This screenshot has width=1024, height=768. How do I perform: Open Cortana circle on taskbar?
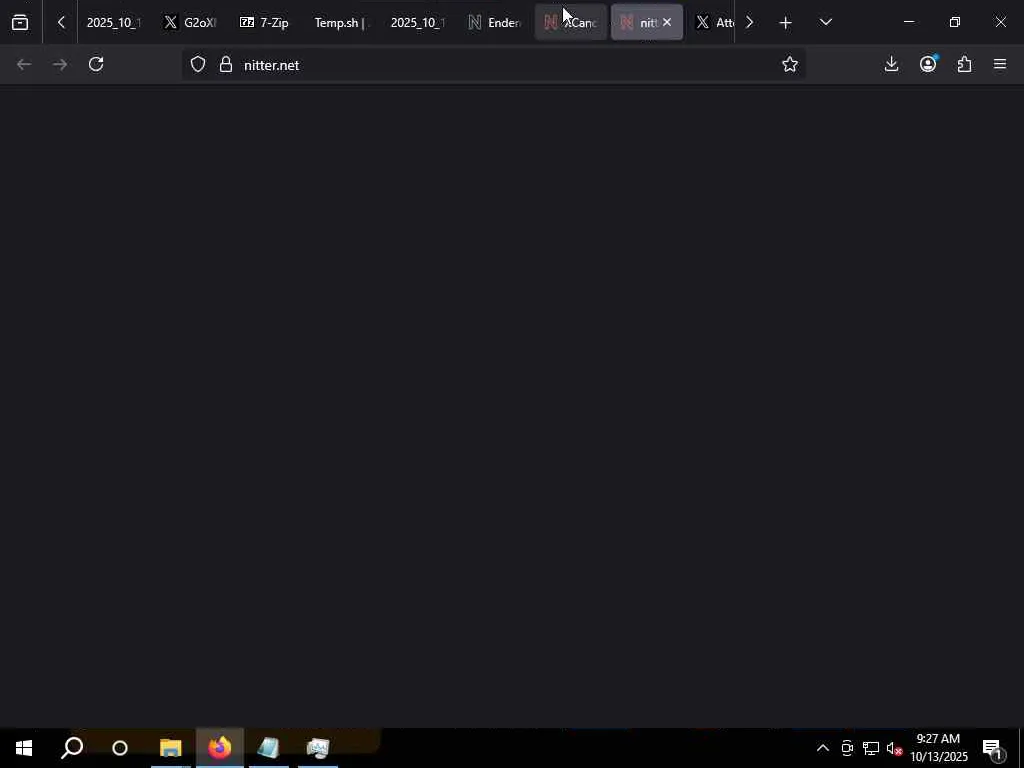(x=120, y=748)
